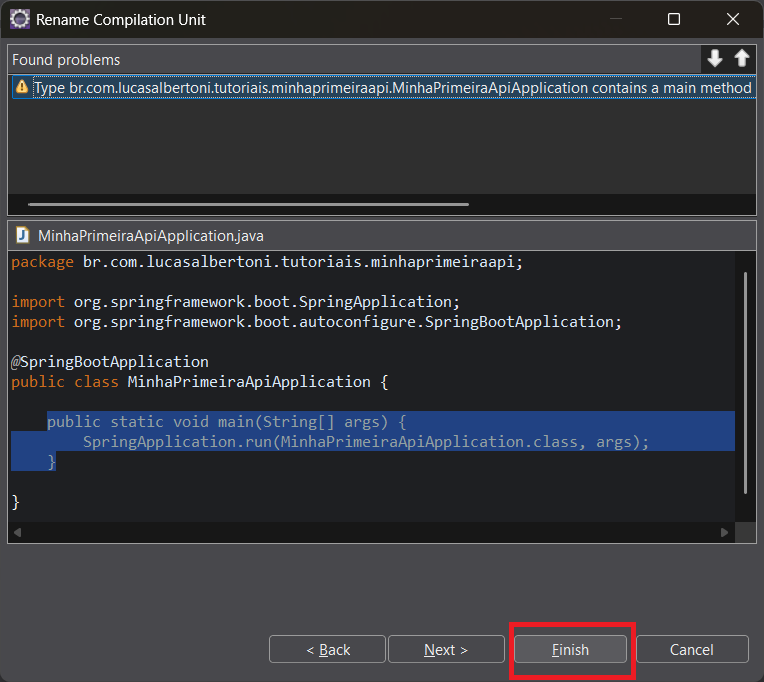The width and height of the screenshot is (764, 682).
Task: Click the Found problems horizontal scrollbar
Action: pyautogui.click(x=248, y=204)
